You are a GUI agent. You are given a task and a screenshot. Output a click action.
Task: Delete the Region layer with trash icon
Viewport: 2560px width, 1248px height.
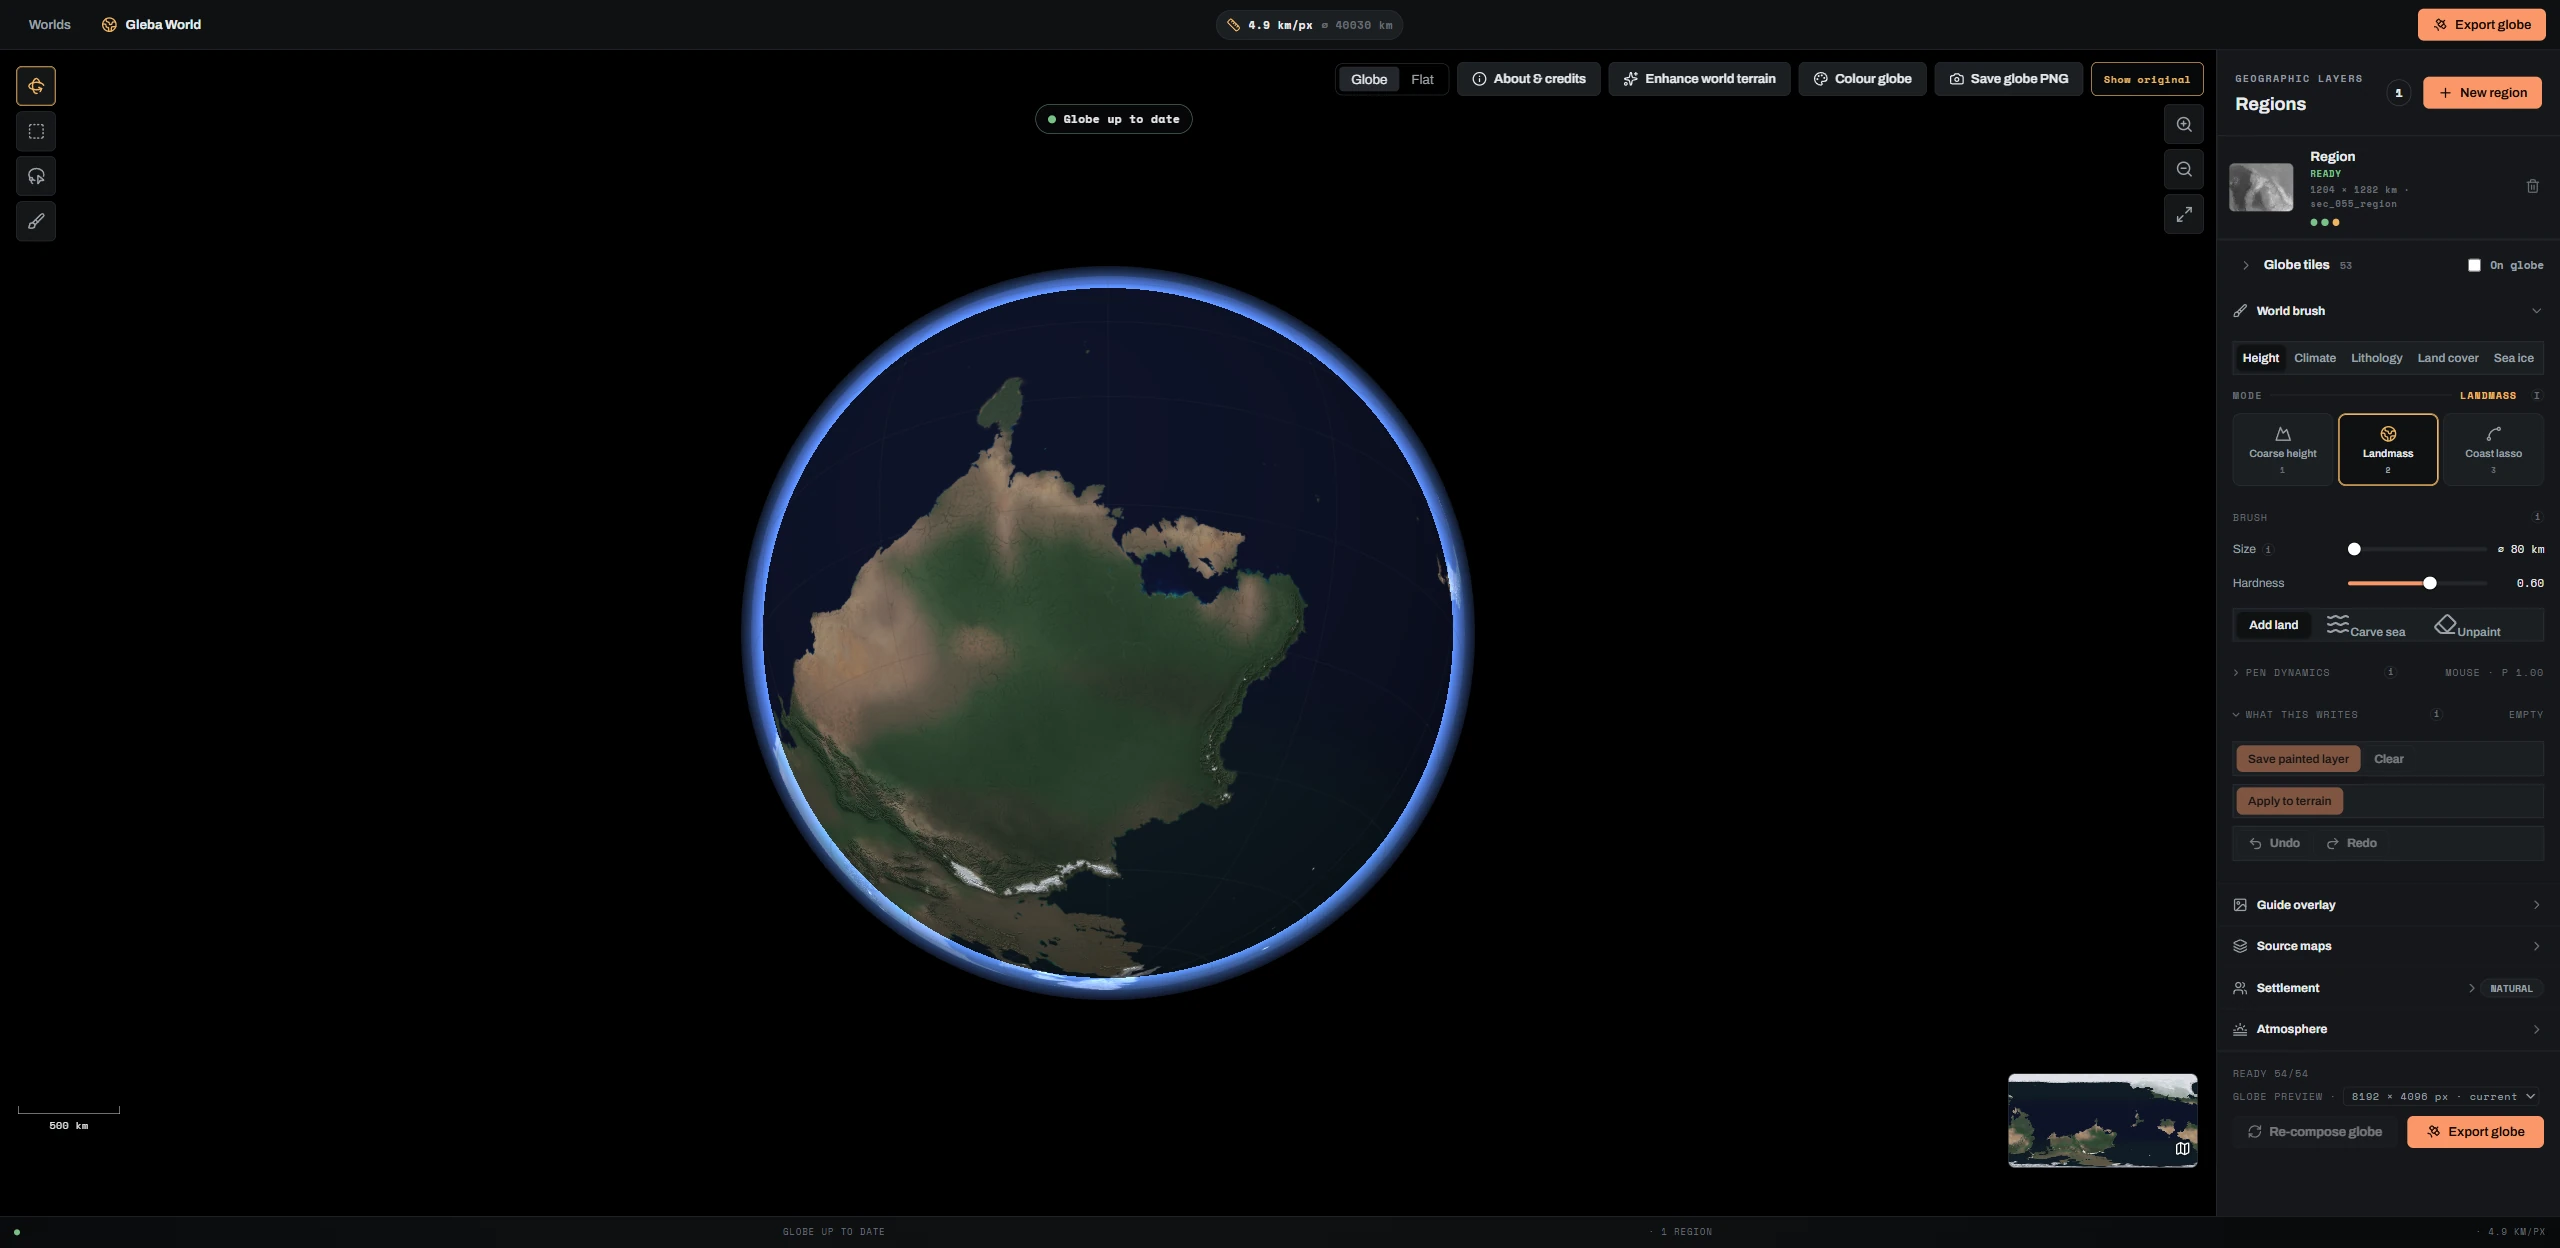pos(2533,186)
